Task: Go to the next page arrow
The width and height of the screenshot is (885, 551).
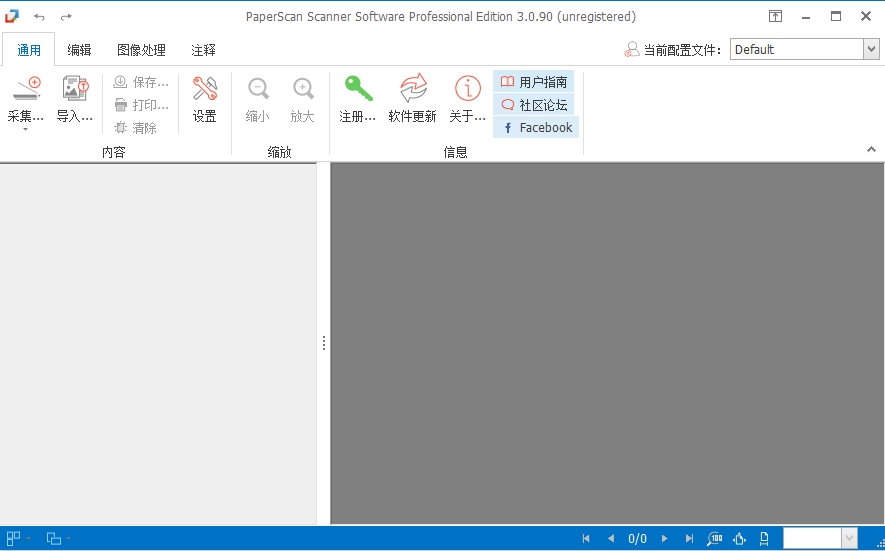Action: point(664,539)
